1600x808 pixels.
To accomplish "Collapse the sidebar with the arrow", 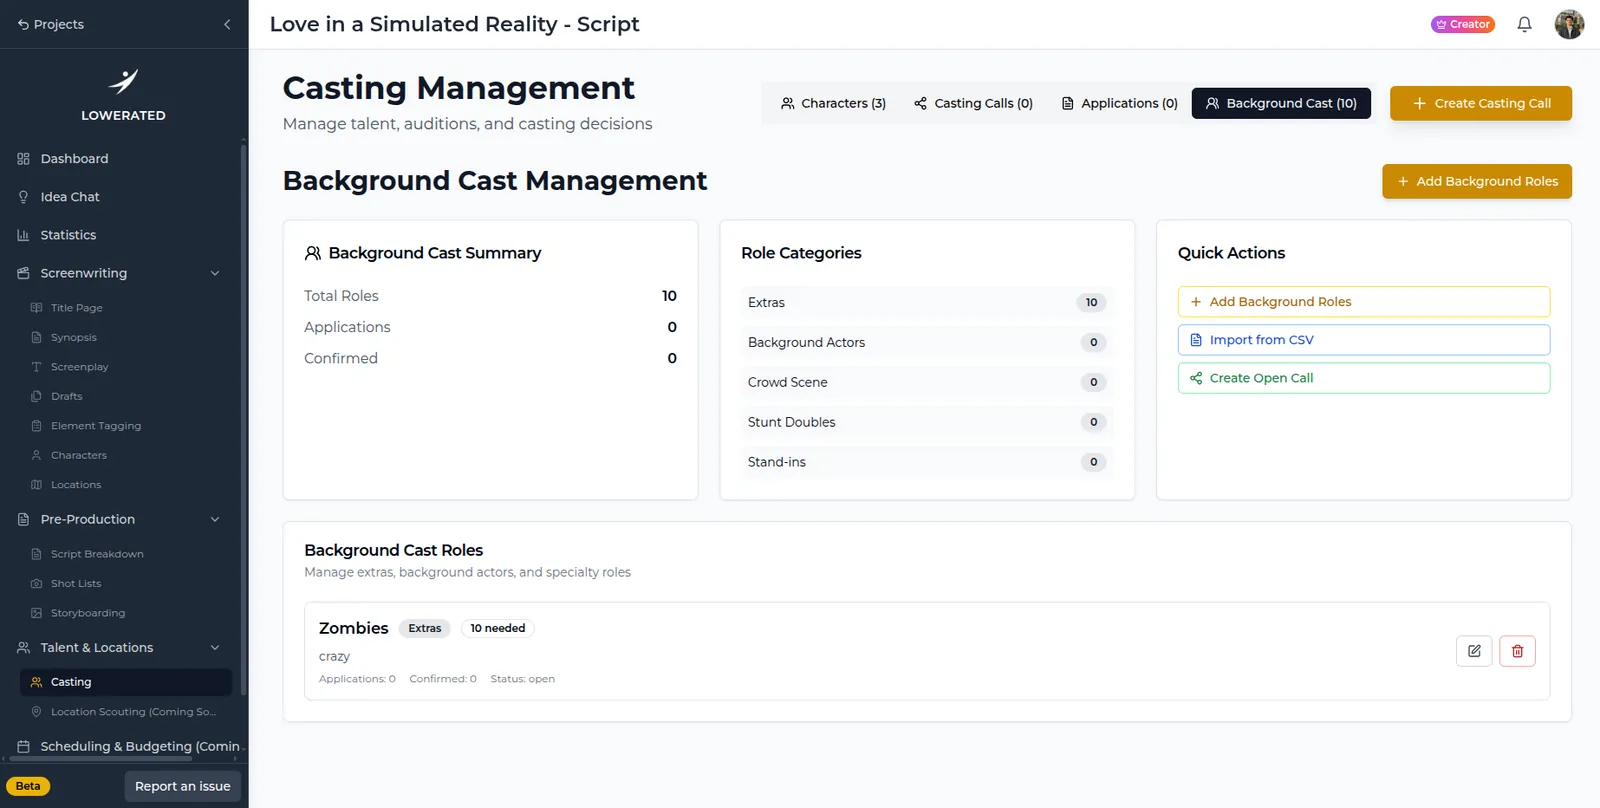I will [x=227, y=24].
